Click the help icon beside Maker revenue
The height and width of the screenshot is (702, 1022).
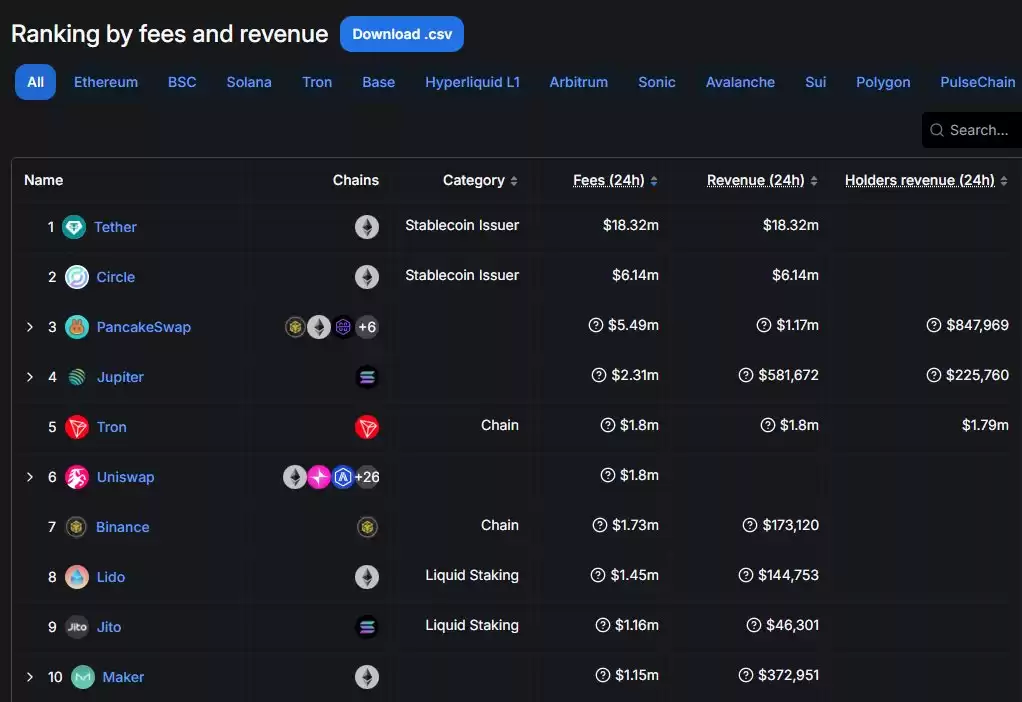(746, 675)
